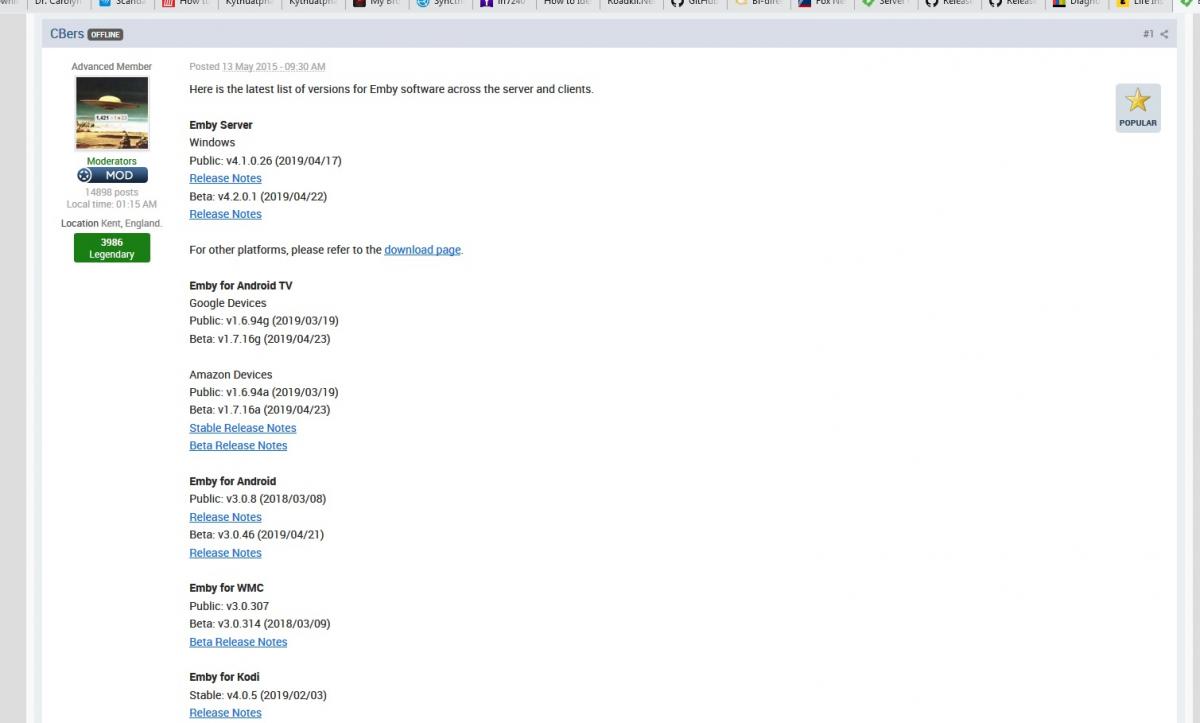The width and height of the screenshot is (1200, 723).
Task: Click the text Beta: v1.7.16a (2019/04/23)
Action: pyautogui.click(x=260, y=410)
